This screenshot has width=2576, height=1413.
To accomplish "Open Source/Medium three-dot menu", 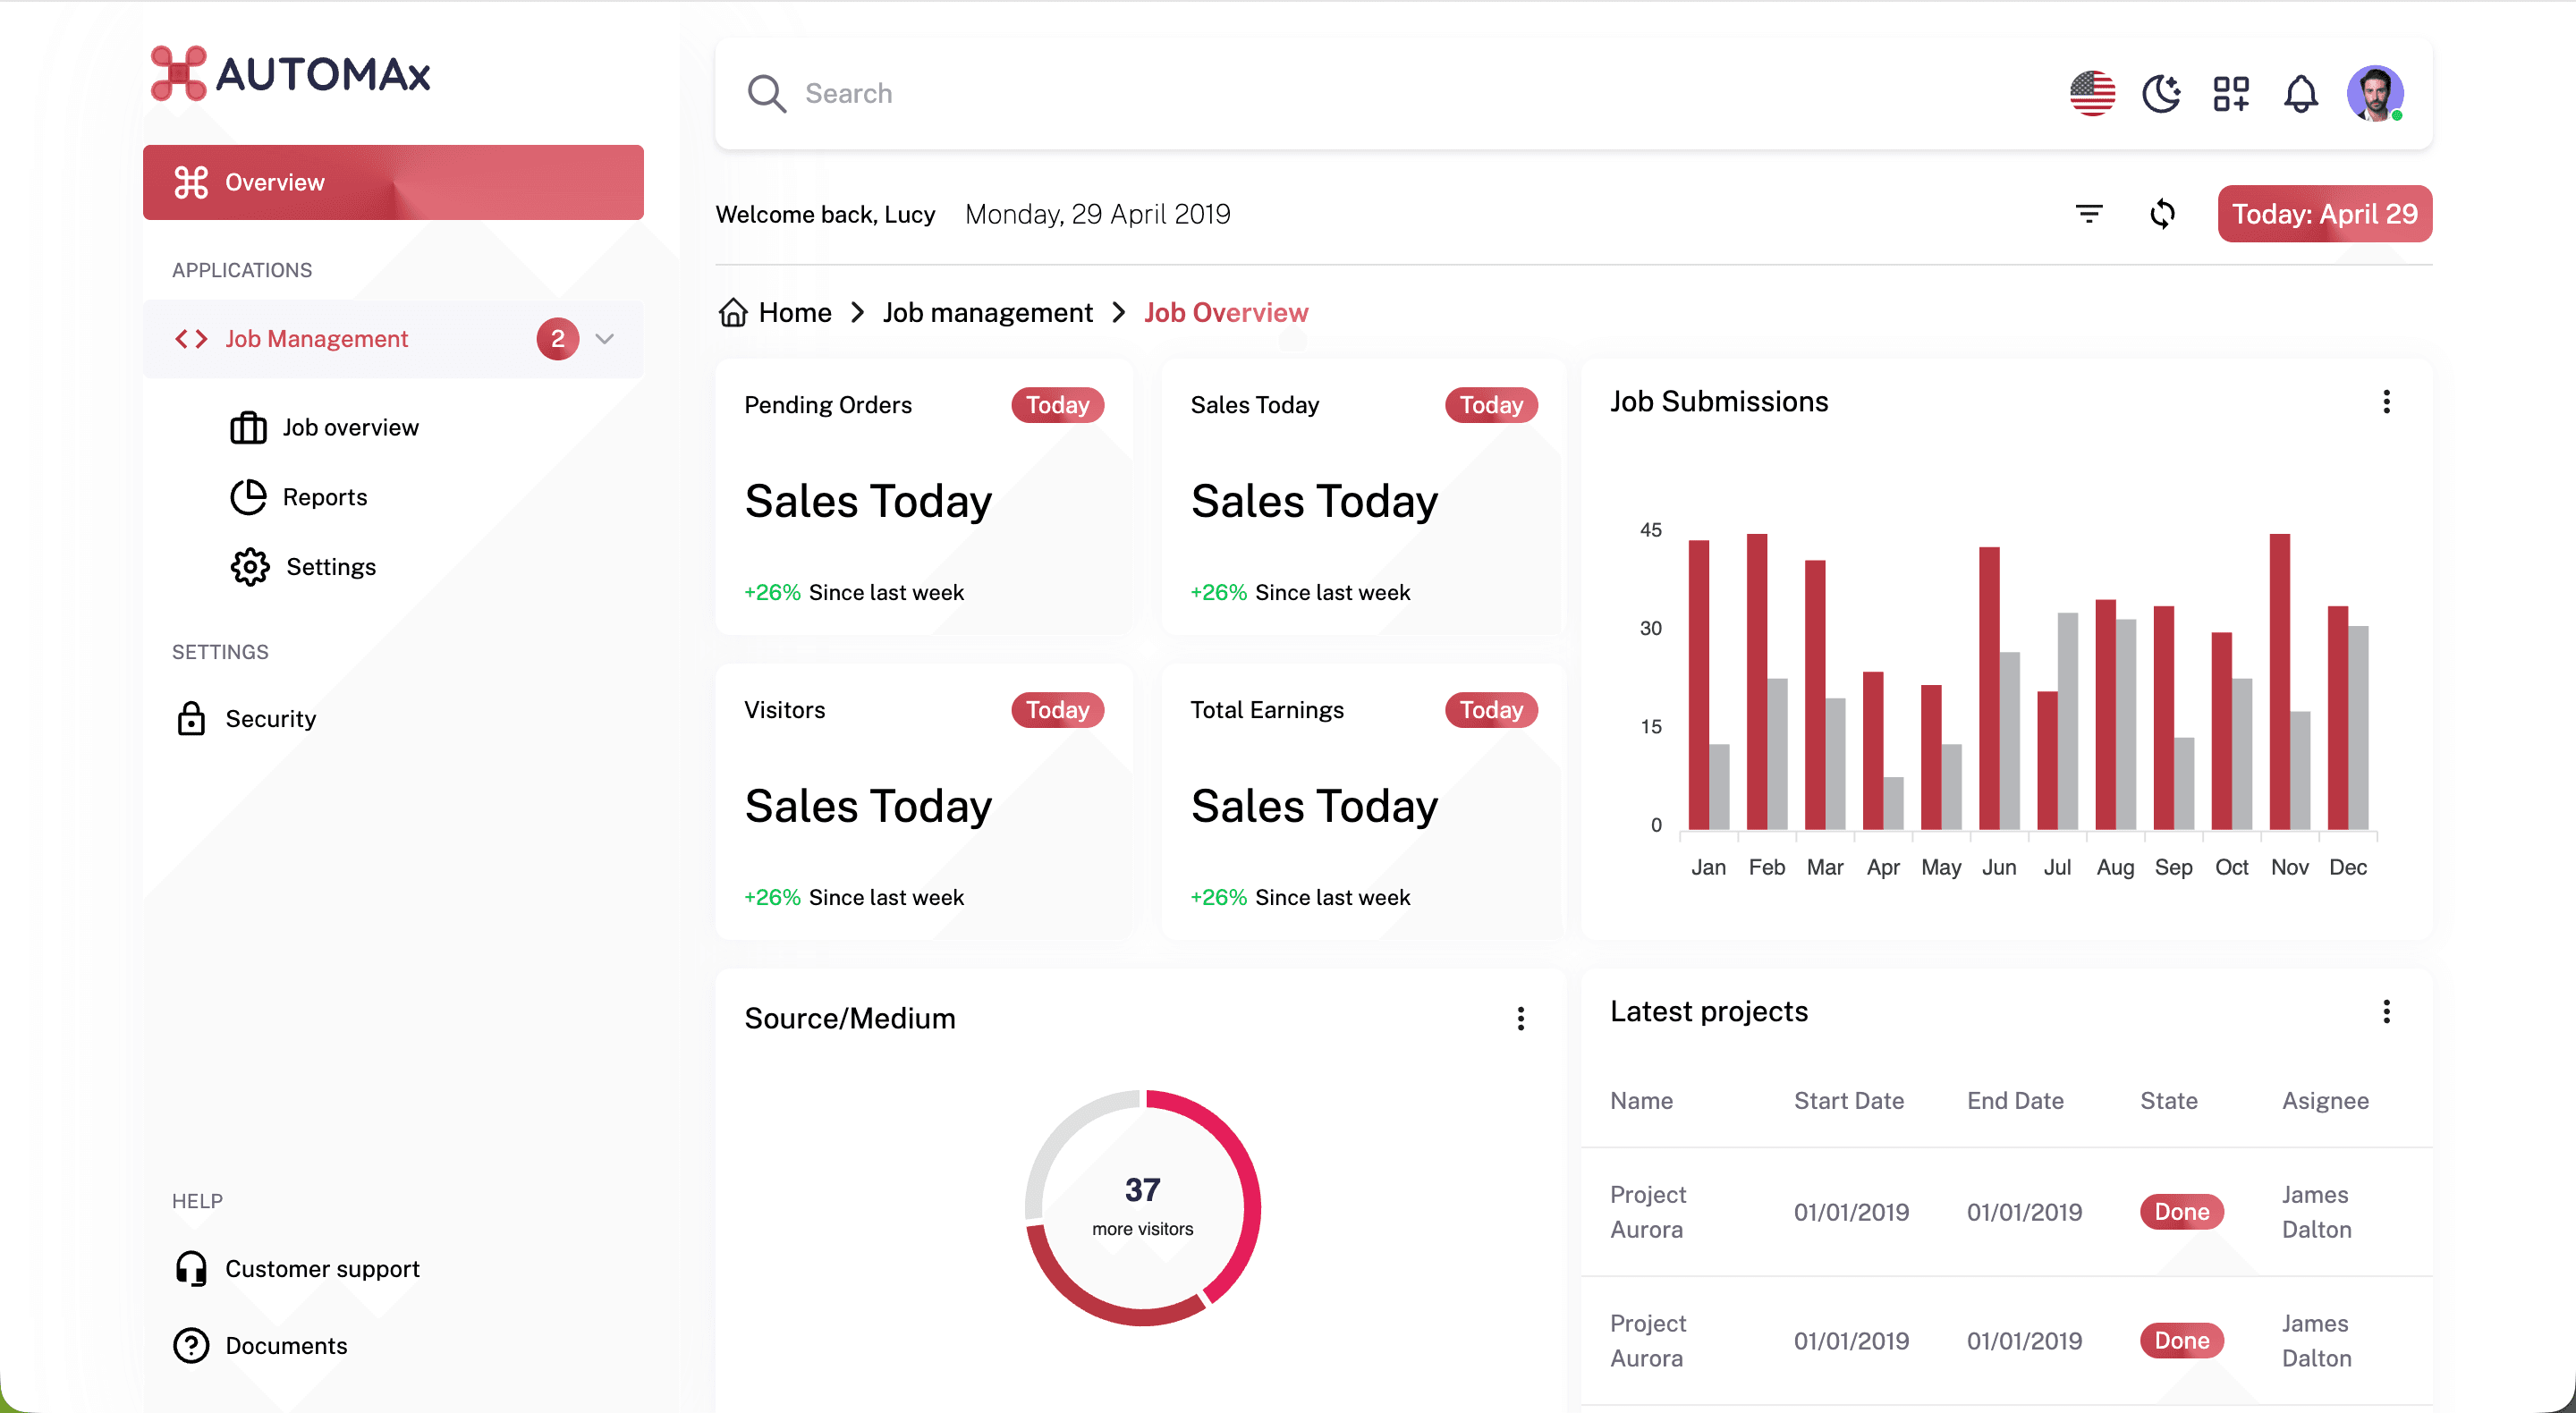I will 1520,1019.
